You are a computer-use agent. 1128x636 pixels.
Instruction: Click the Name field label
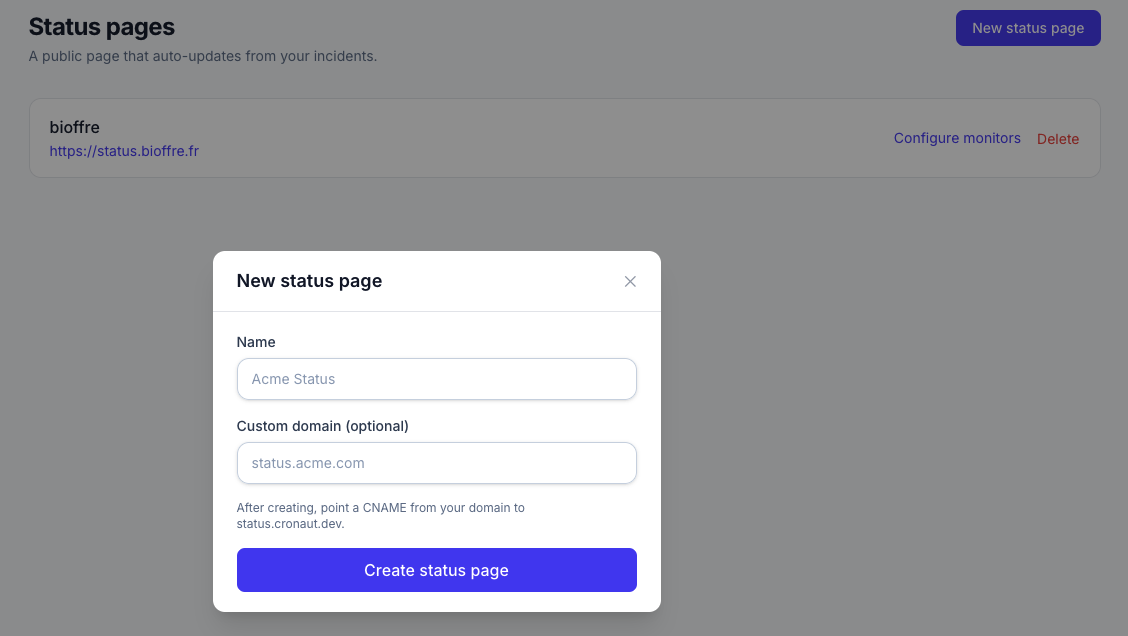point(256,342)
